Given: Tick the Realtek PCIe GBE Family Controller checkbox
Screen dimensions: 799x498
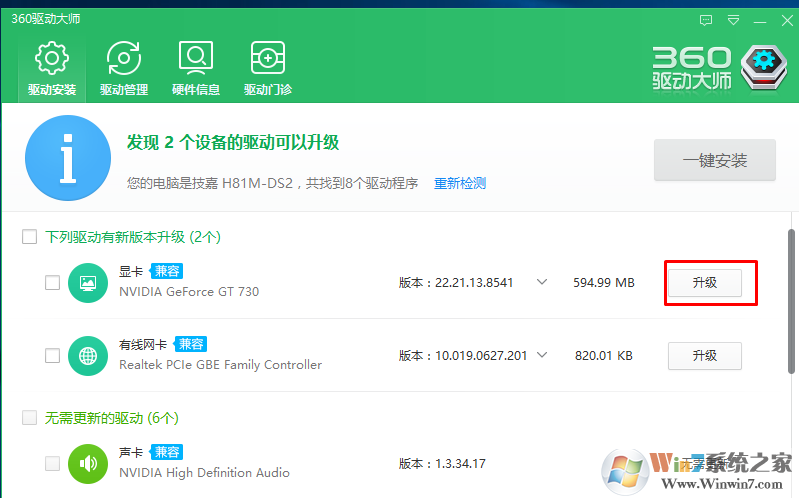Looking at the screenshot, I should click(x=52, y=355).
